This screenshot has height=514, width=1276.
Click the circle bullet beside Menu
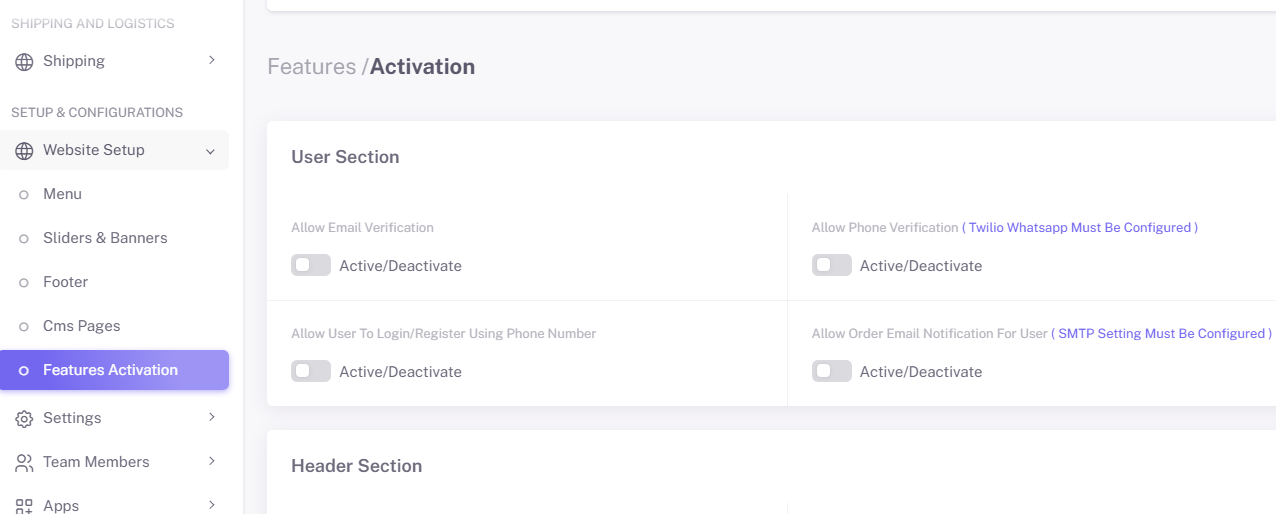click(x=24, y=195)
